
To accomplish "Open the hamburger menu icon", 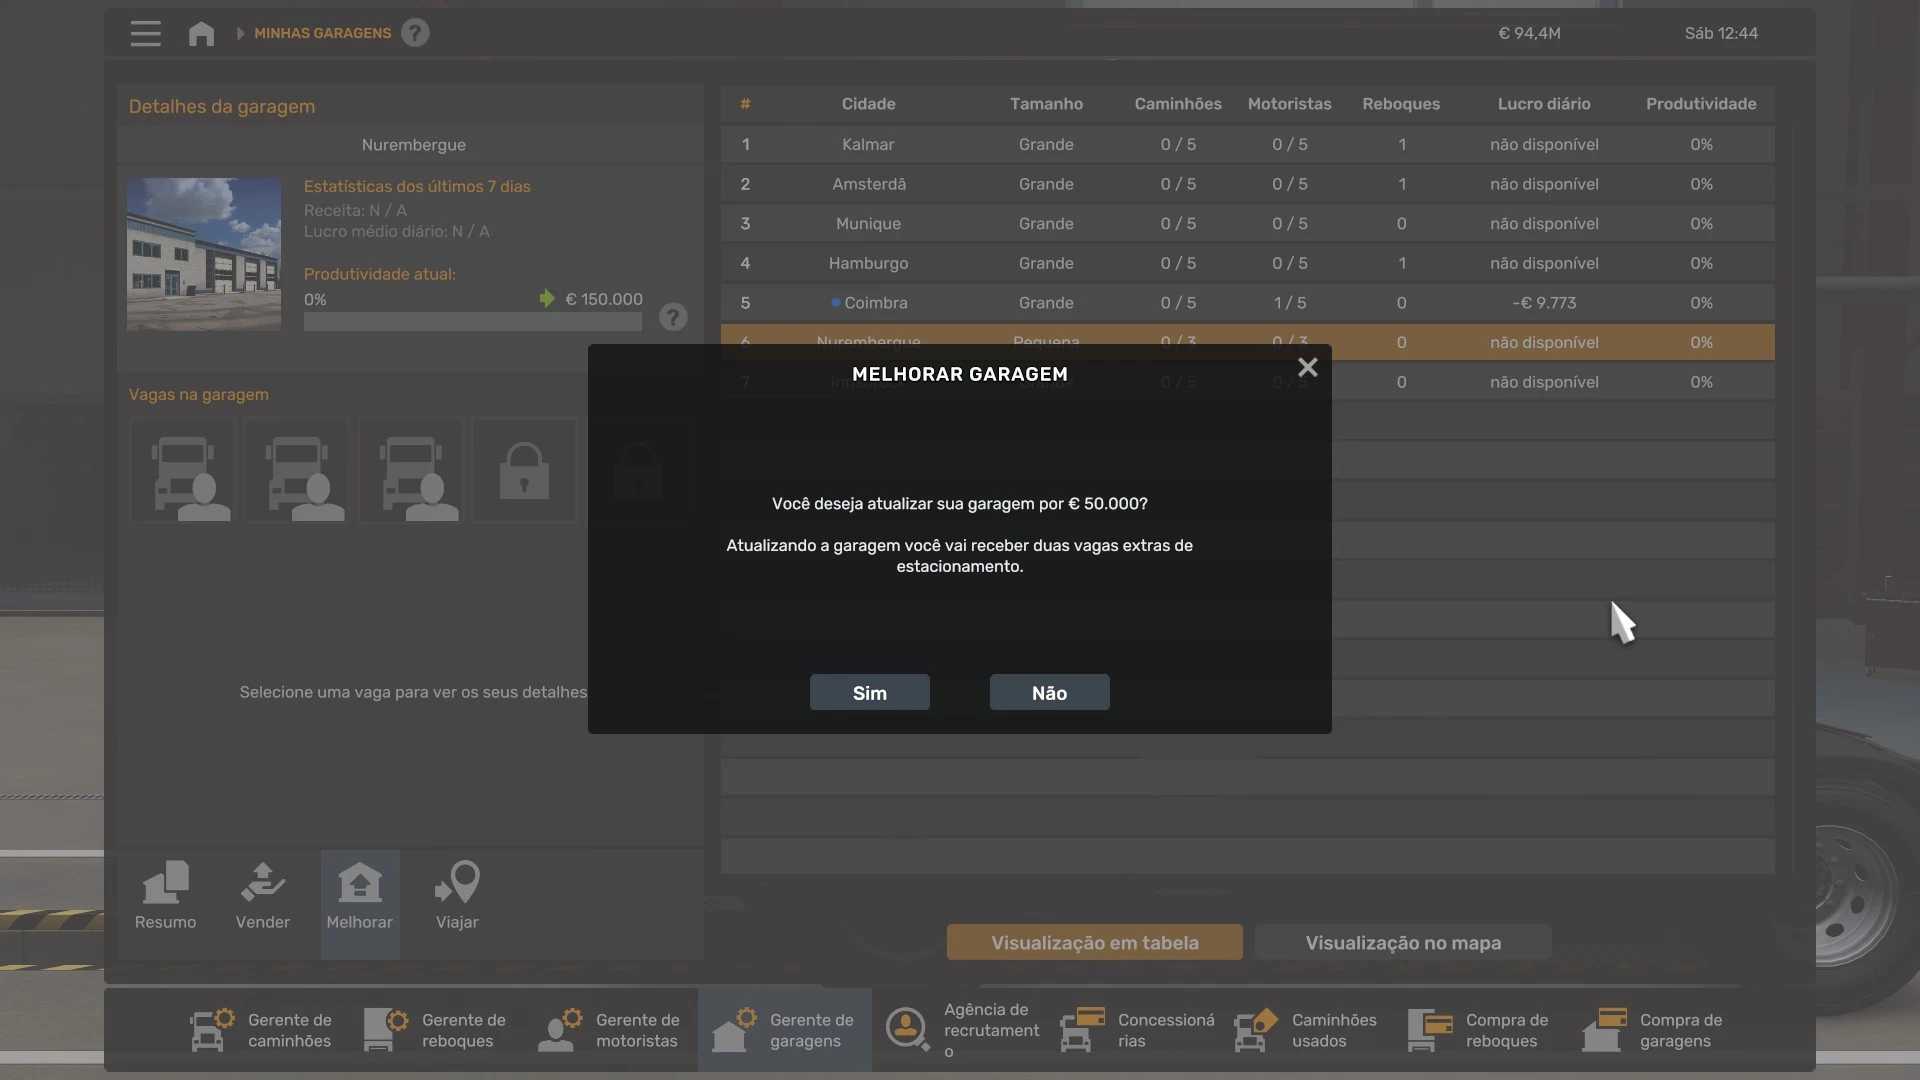I will pos(145,33).
